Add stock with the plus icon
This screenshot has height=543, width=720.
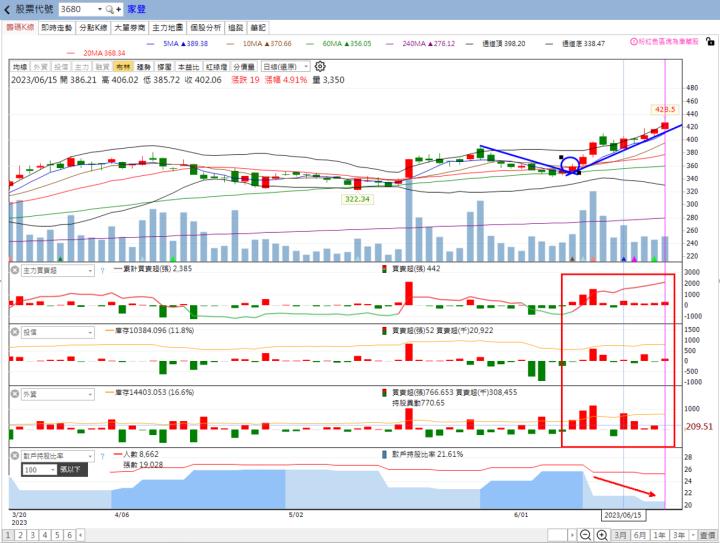click(x=118, y=9)
